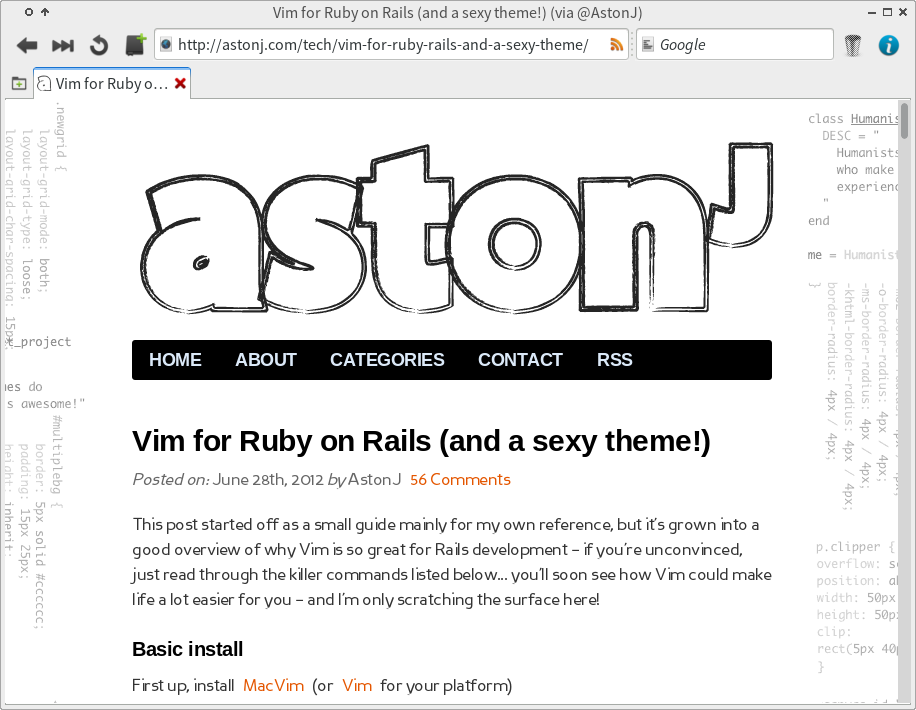Click the new tab icon beside the tab

tap(19, 84)
